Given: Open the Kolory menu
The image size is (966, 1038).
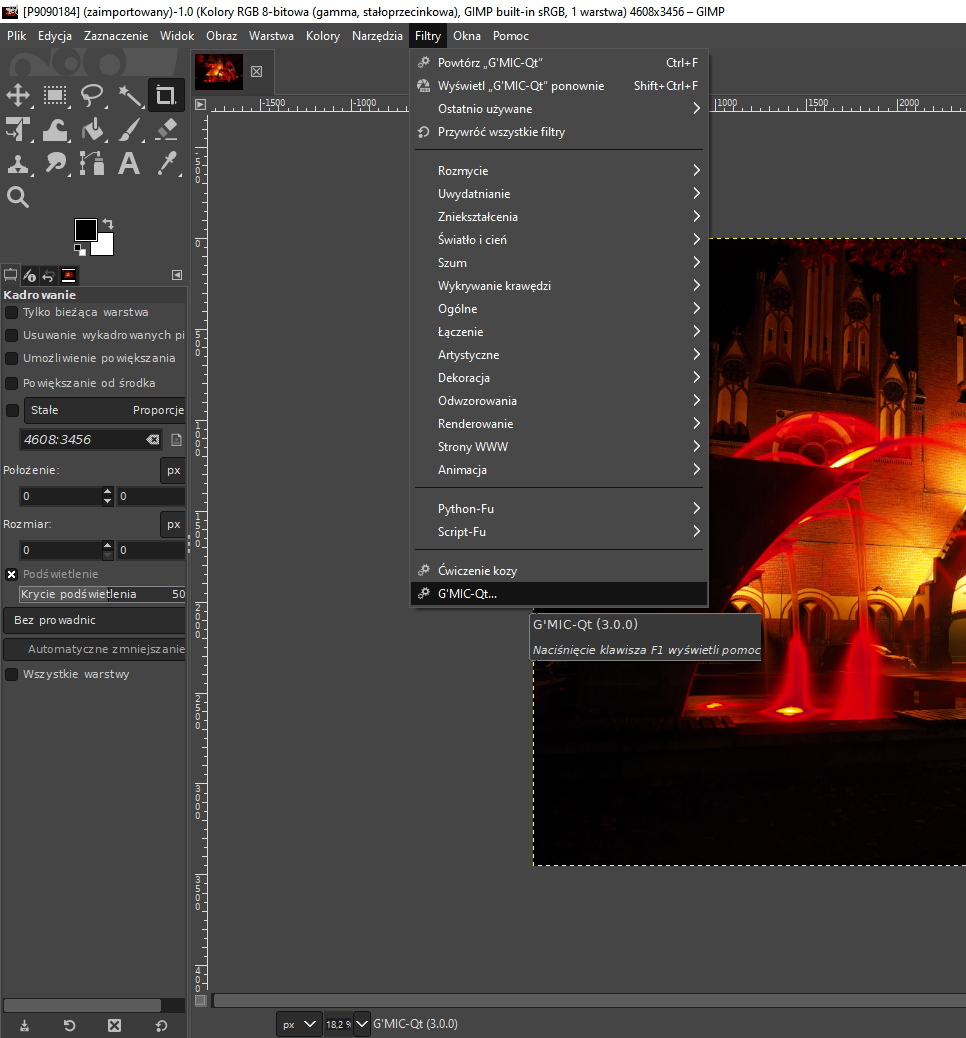Looking at the screenshot, I should pos(322,36).
